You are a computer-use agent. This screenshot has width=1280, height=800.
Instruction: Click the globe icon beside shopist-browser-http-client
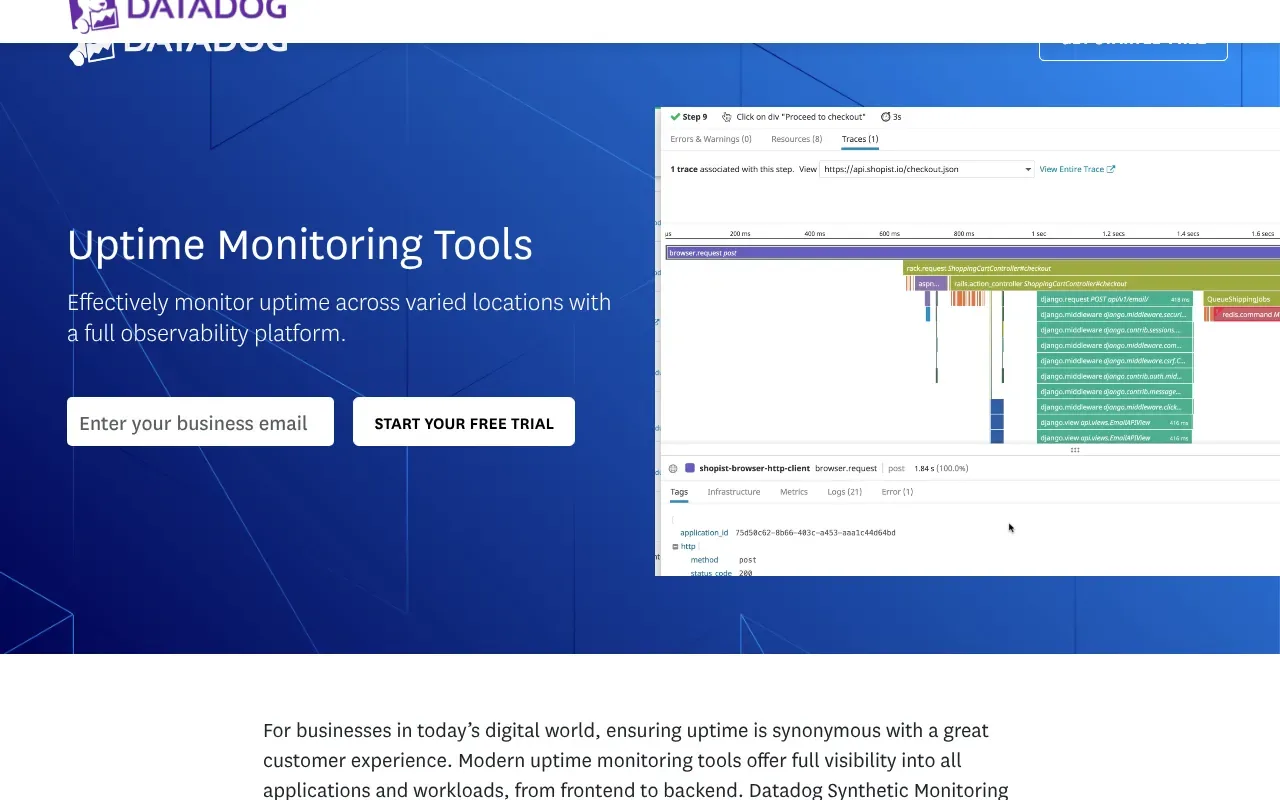(x=673, y=468)
